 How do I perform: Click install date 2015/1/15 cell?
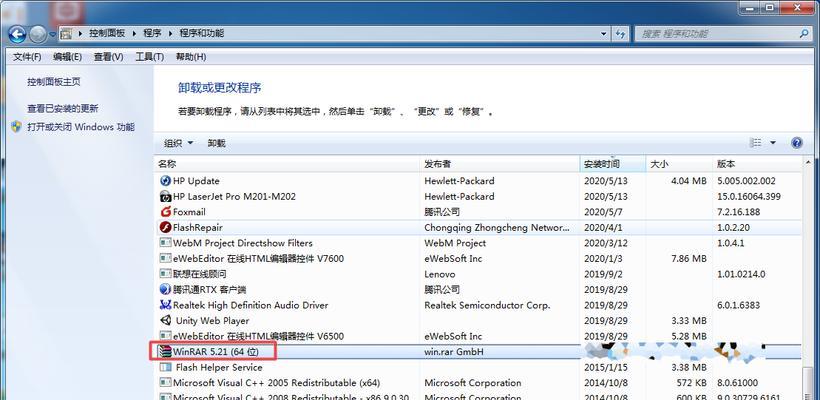604,367
